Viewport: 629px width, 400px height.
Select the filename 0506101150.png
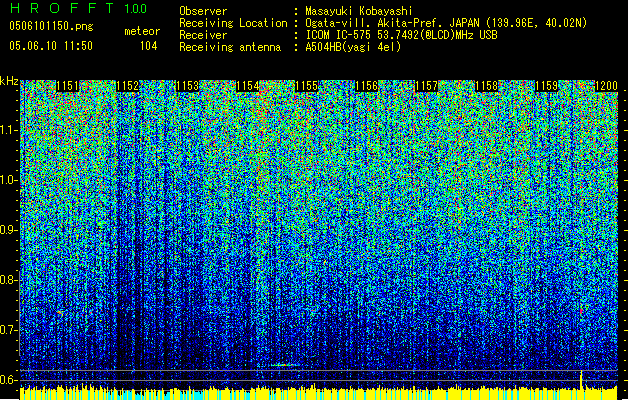coord(51,26)
